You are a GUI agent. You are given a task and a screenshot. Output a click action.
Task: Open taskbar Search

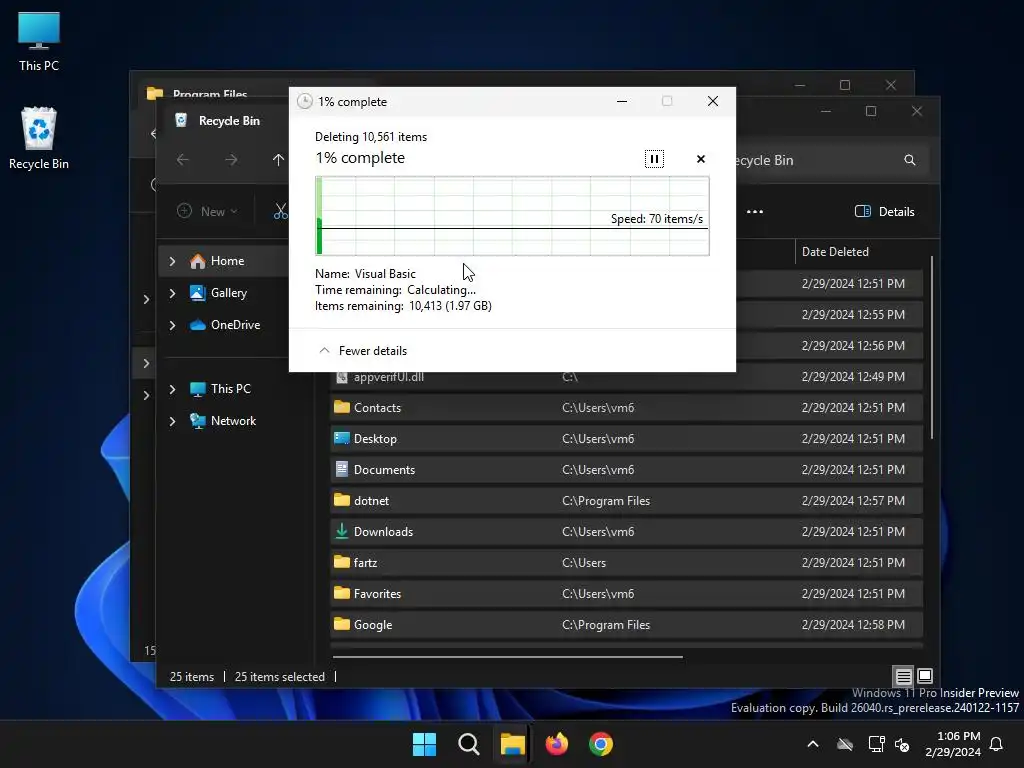(x=468, y=744)
